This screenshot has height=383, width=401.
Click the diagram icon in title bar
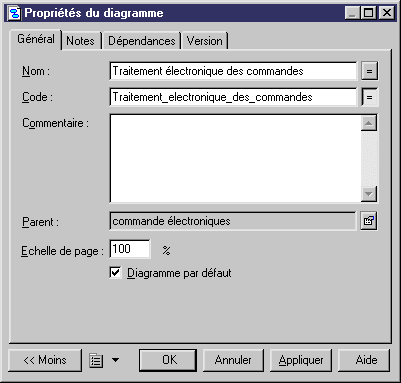(x=14, y=13)
